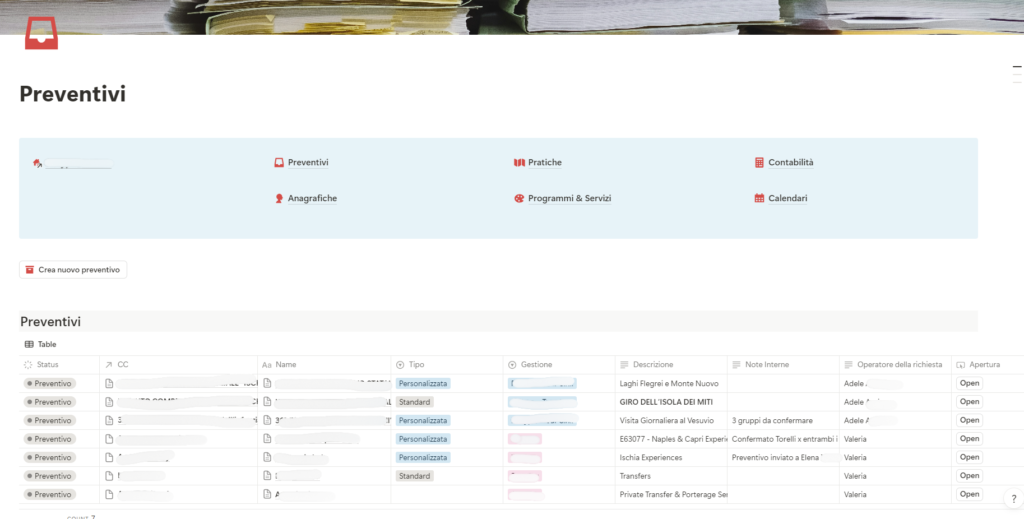This screenshot has height=519, width=1024.
Task: Click the red inbox page icon
Action: pos(41,33)
